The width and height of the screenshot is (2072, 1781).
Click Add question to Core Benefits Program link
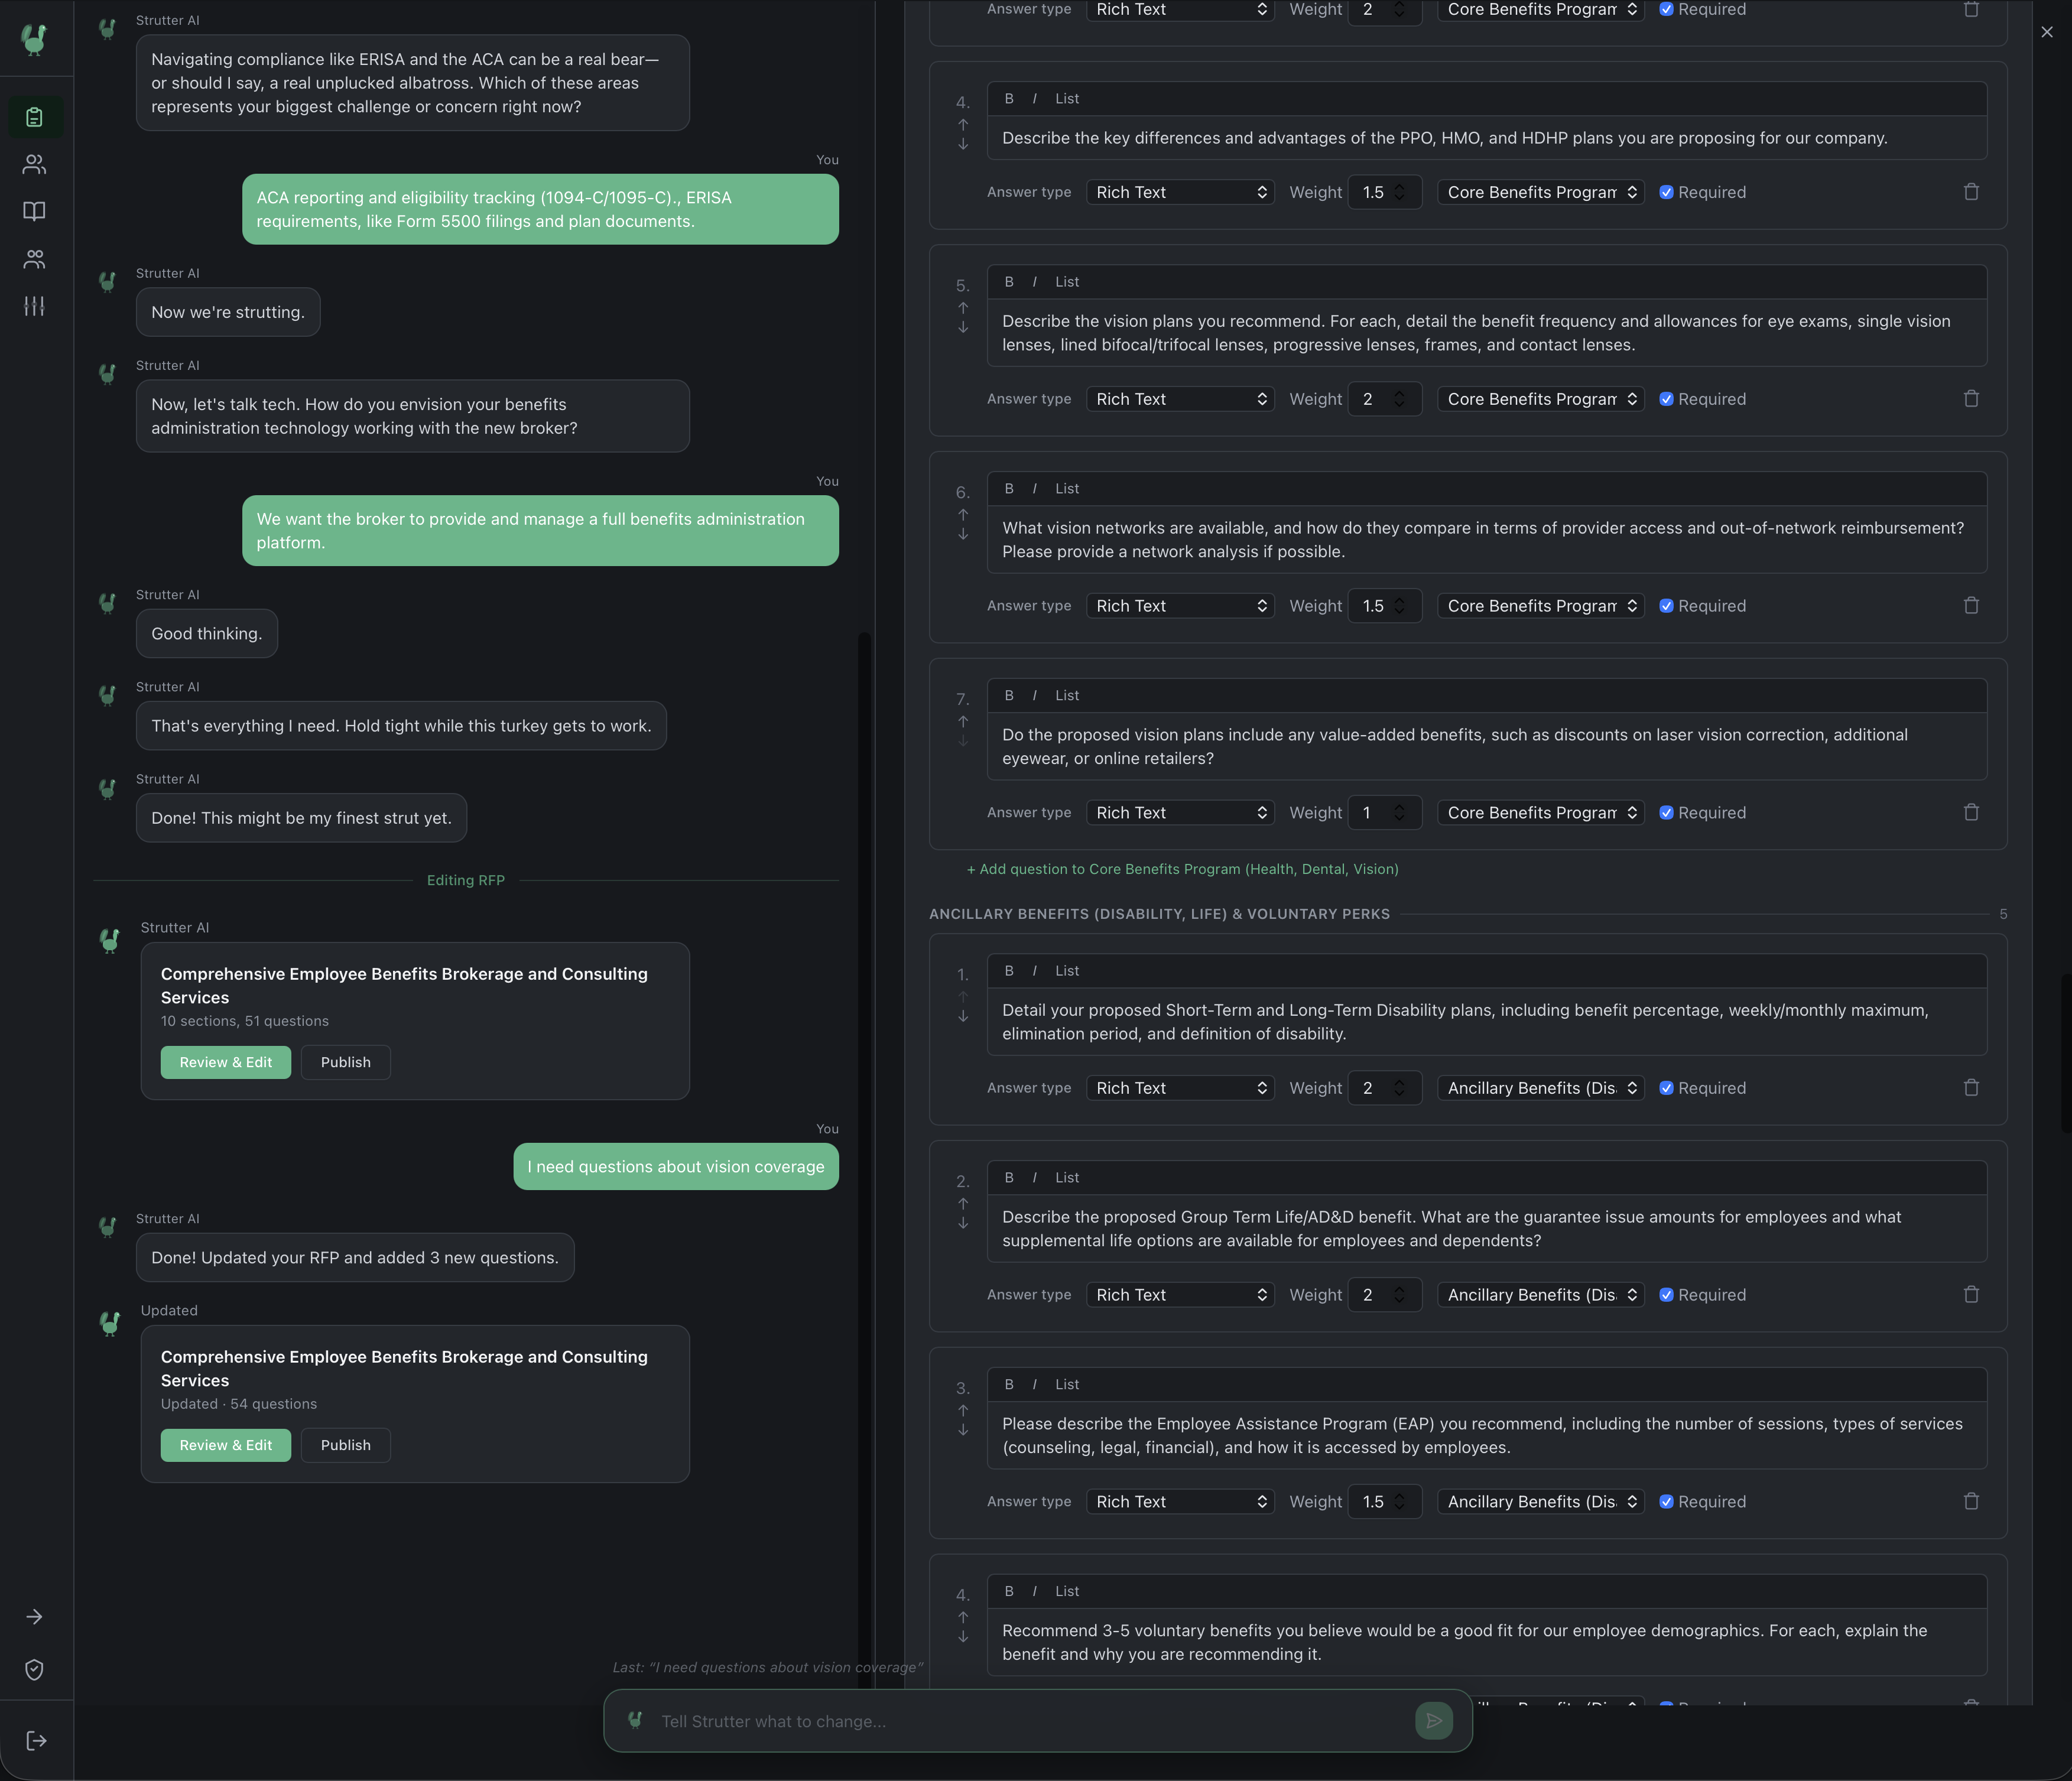pos(1182,869)
